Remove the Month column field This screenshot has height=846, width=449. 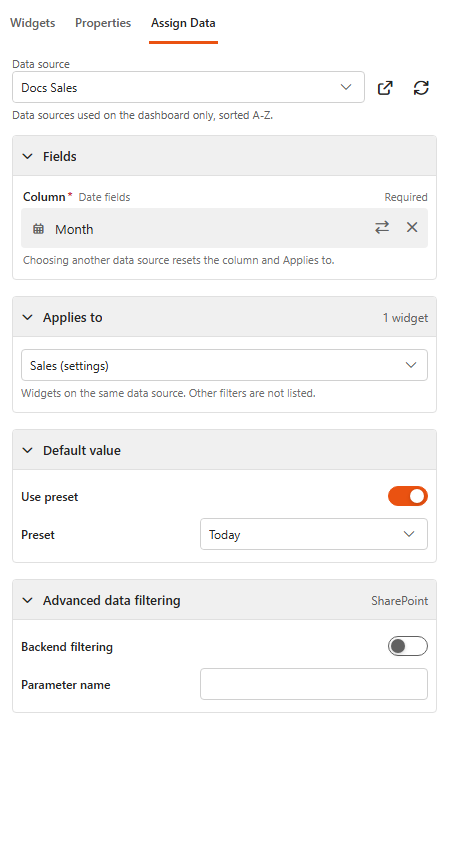(x=412, y=228)
